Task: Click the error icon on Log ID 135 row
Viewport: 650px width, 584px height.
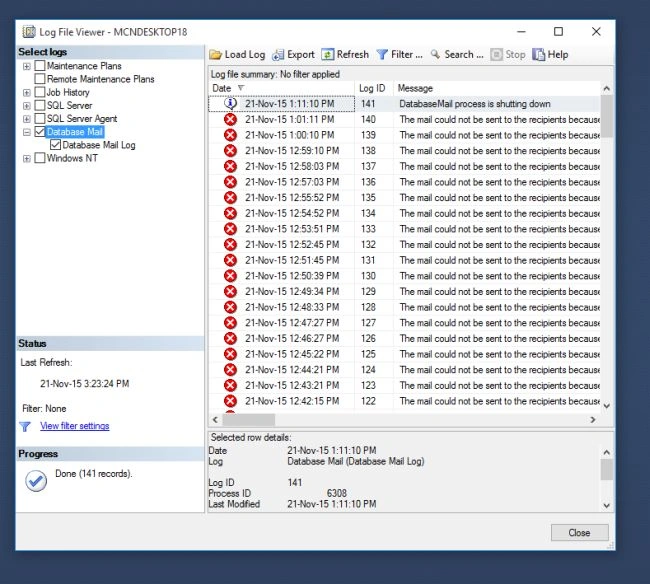Action: point(230,198)
